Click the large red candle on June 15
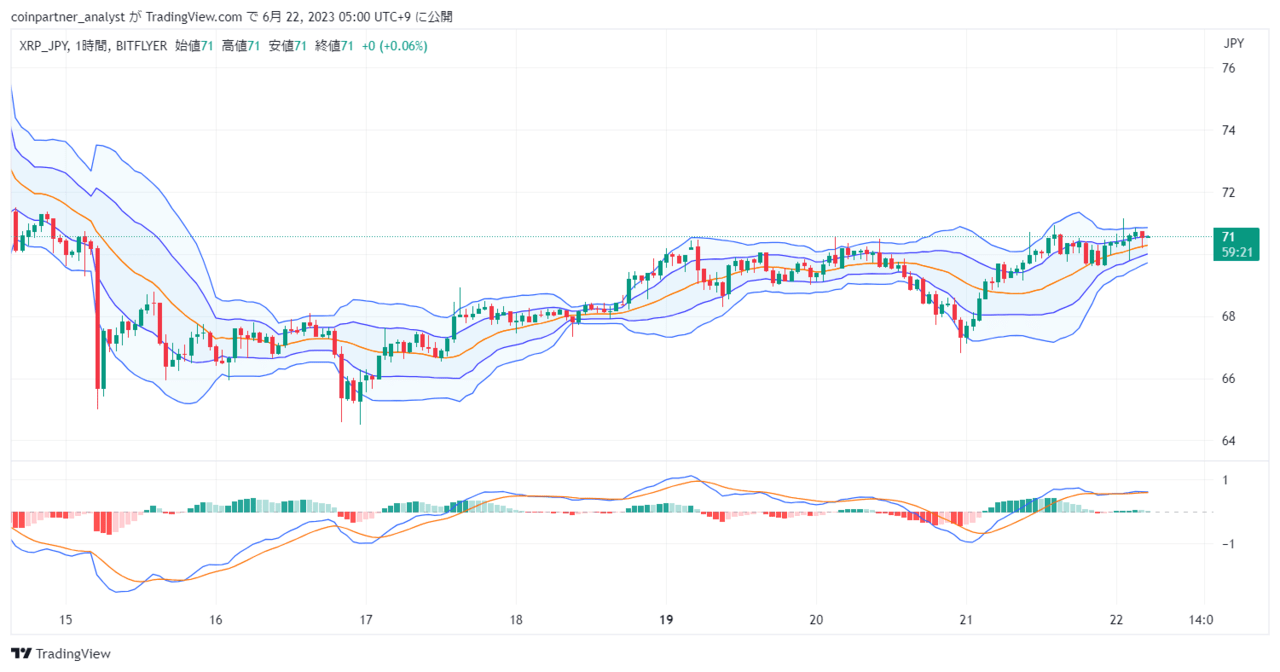Image resolution: width=1280 pixels, height=672 pixels. click(99, 316)
